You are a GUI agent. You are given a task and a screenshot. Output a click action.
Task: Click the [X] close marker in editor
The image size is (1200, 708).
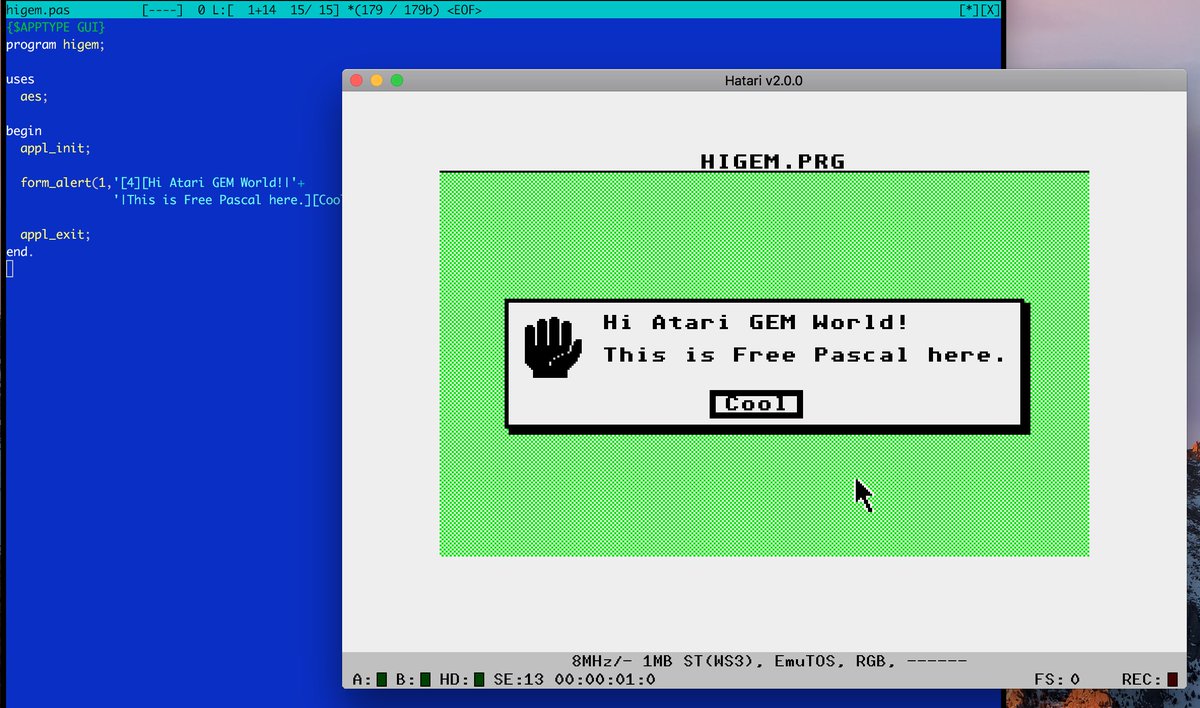click(989, 9)
